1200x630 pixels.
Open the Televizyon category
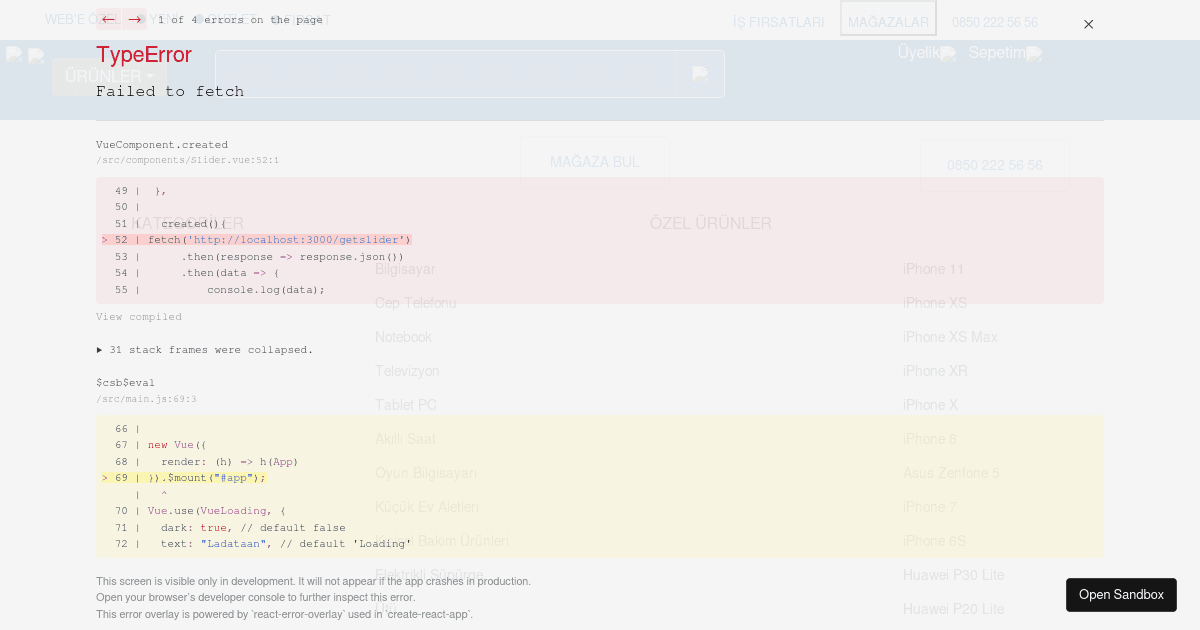coord(406,371)
